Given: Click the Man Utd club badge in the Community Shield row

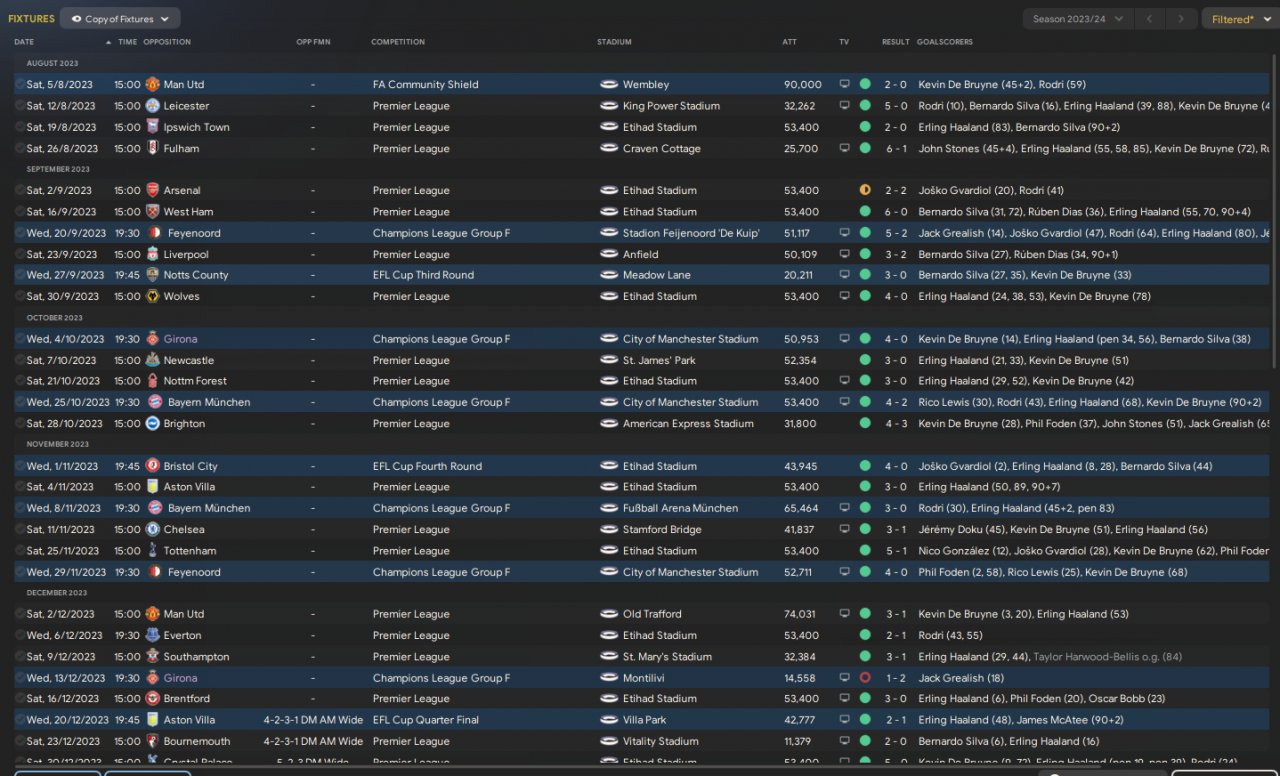Looking at the screenshot, I should point(152,84).
